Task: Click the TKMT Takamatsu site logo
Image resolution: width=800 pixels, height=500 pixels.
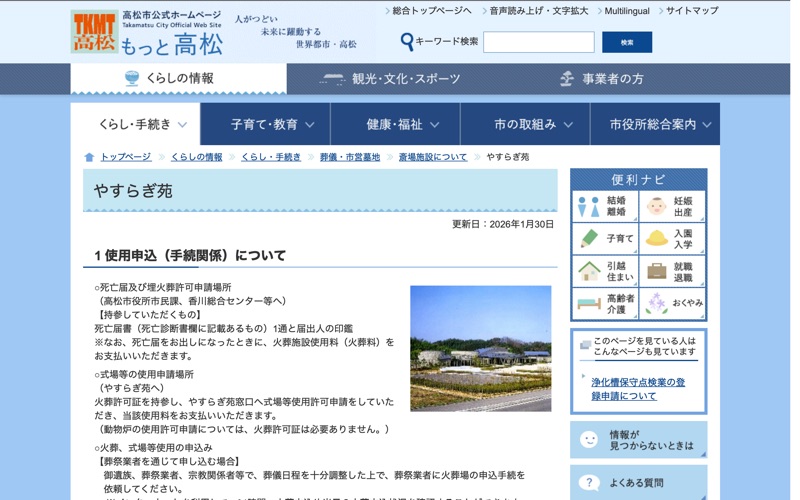Action: (94, 32)
